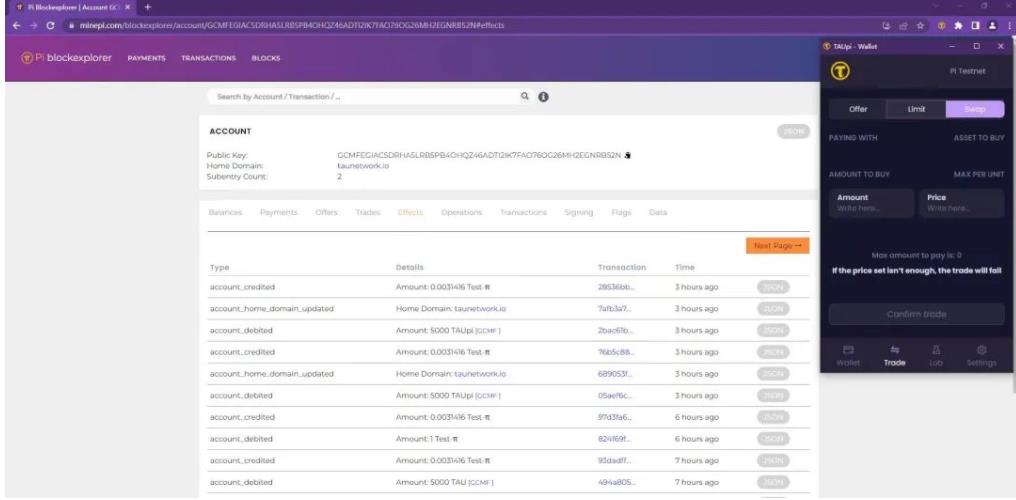Viewport: 1016px width, 500px height.
Task: Switch to the Flags tab
Action: 621,212
